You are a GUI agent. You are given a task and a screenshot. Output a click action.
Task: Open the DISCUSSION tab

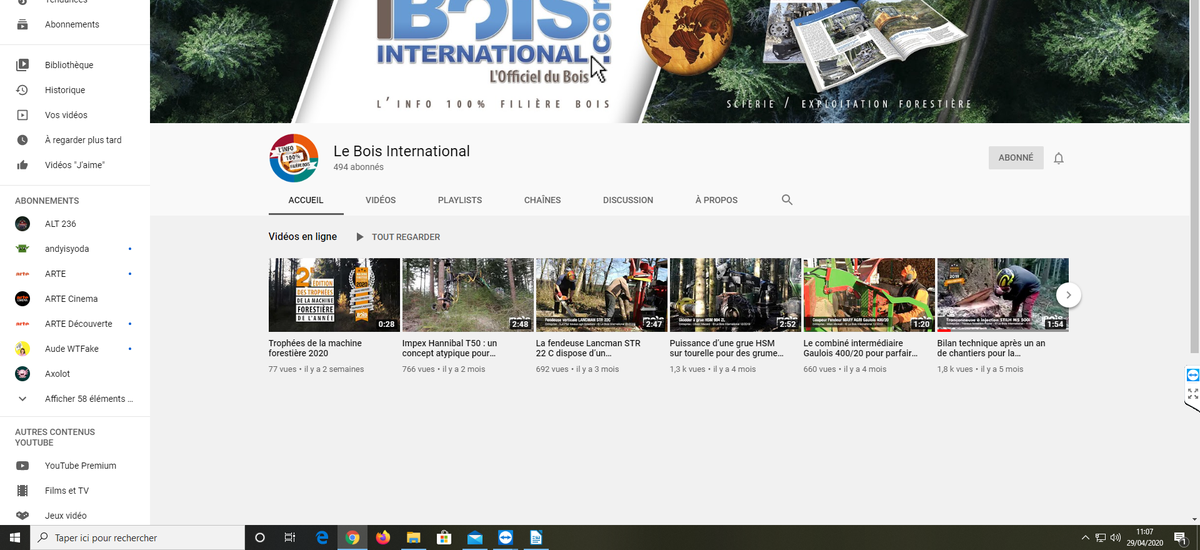pyautogui.click(x=628, y=200)
